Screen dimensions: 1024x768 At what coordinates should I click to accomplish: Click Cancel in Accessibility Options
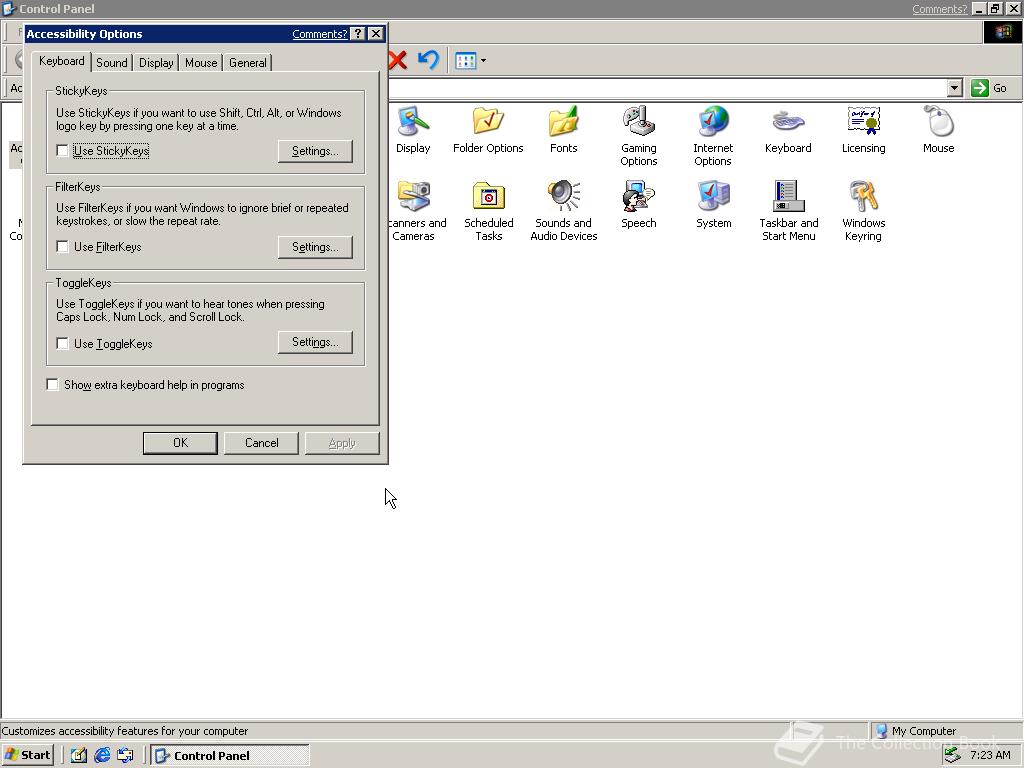[261, 443]
